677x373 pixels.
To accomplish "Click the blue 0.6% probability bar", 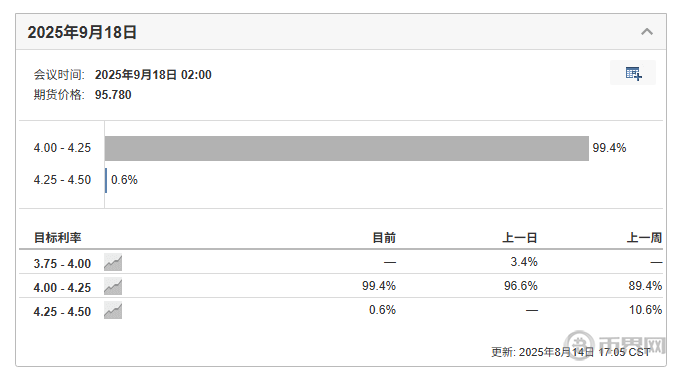I will tap(106, 180).
